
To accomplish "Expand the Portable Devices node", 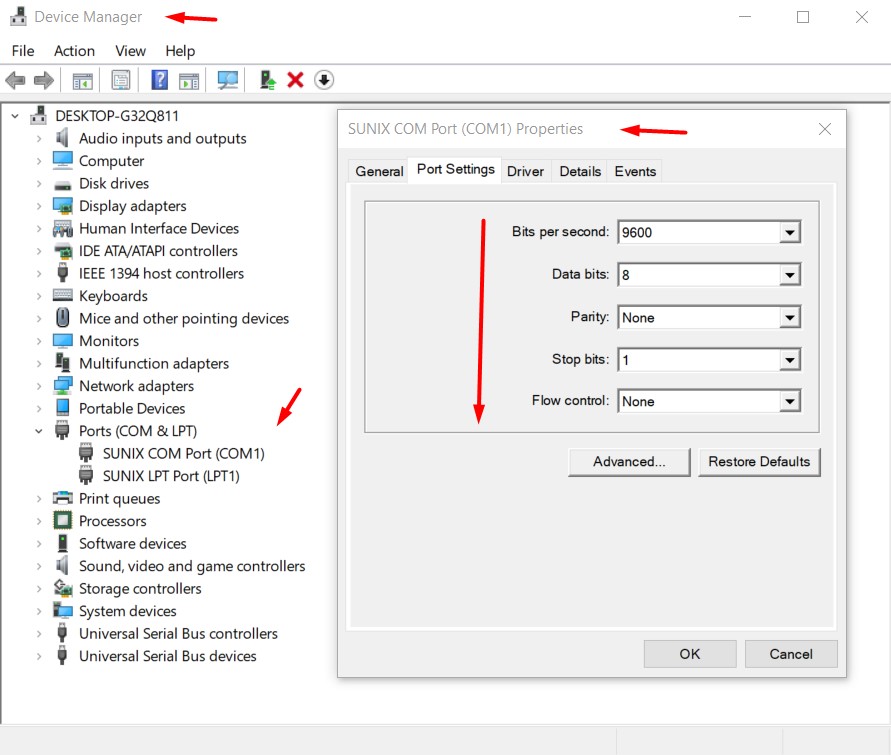I will [39, 408].
